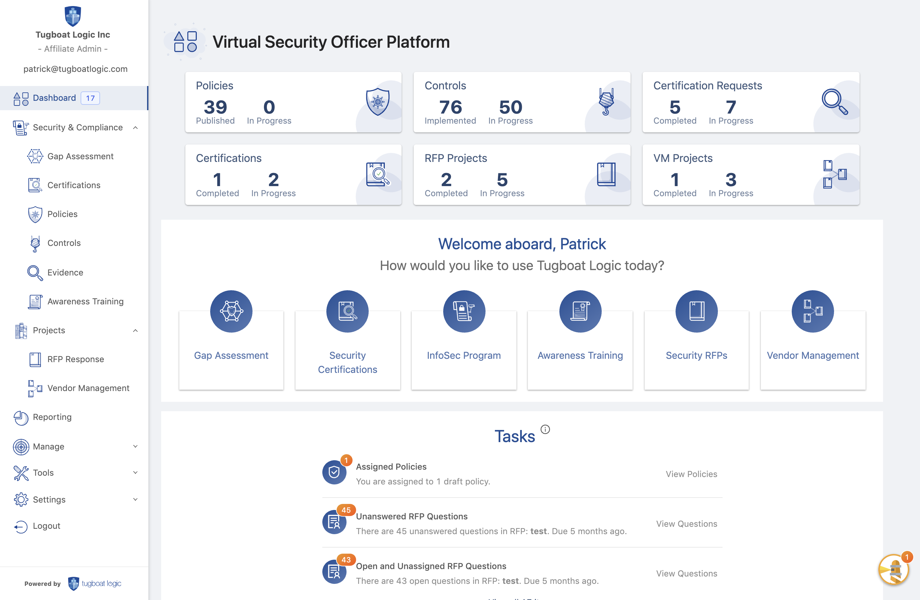
Task: Click the Policies published count 39
Action: (x=215, y=107)
